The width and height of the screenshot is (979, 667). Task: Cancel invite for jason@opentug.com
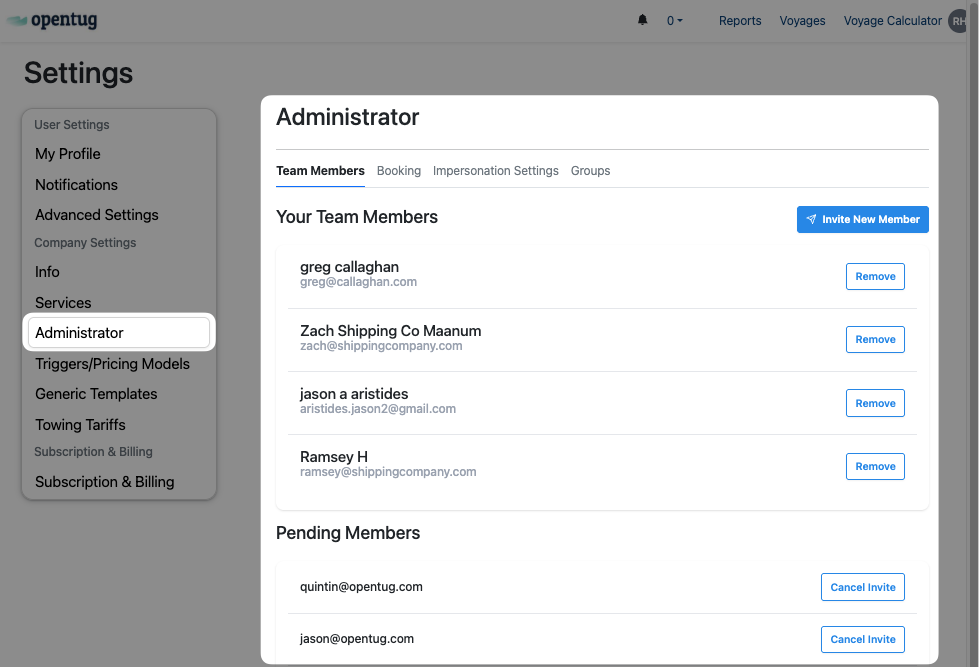point(862,639)
